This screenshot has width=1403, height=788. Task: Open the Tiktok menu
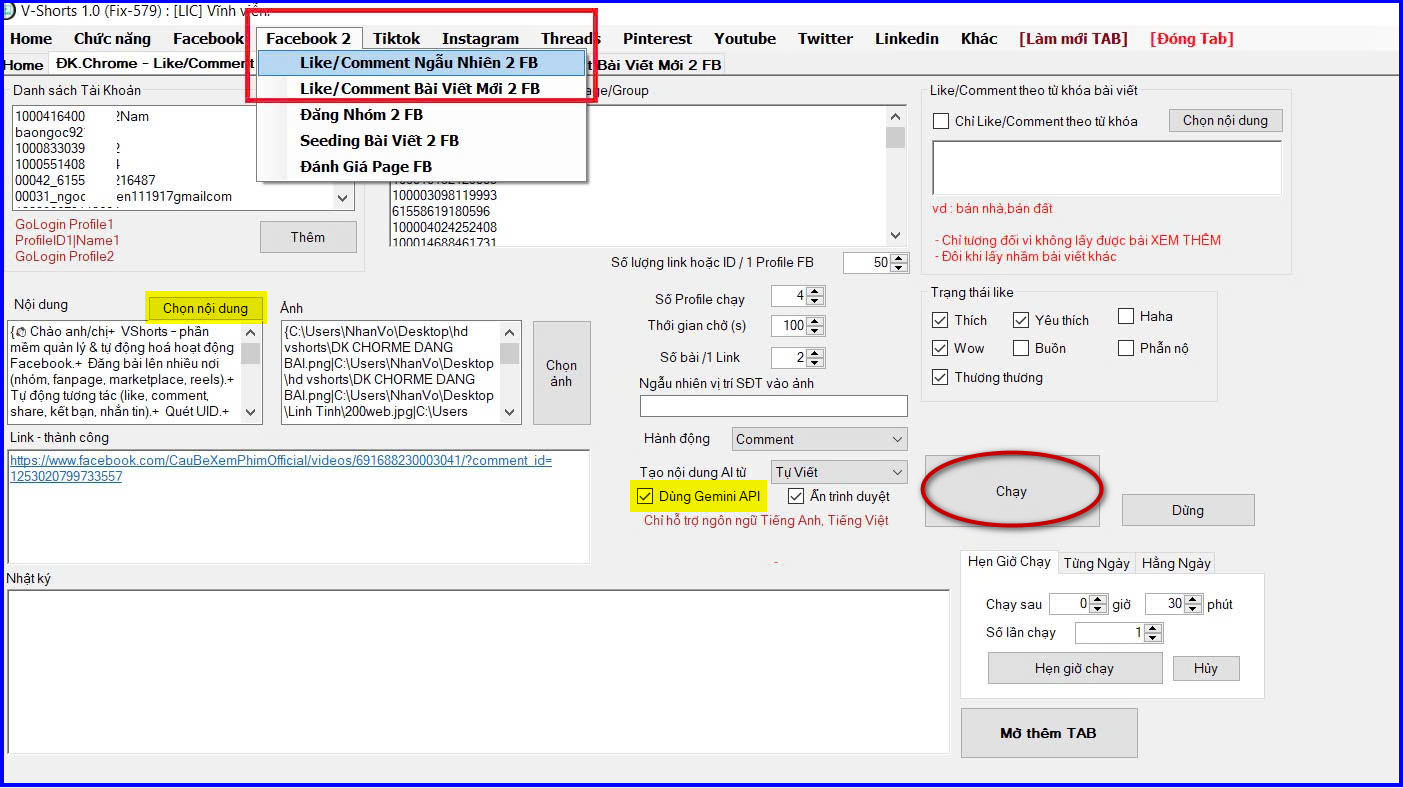coord(397,39)
